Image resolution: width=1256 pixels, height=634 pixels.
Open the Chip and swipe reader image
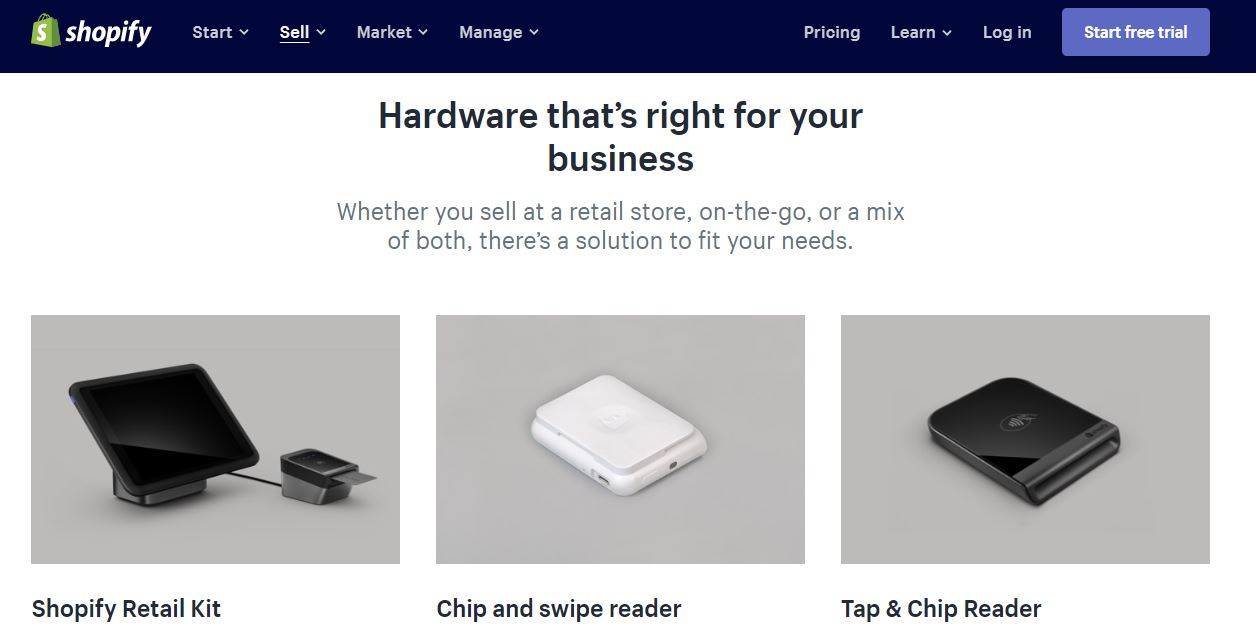pyautogui.click(x=620, y=440)
